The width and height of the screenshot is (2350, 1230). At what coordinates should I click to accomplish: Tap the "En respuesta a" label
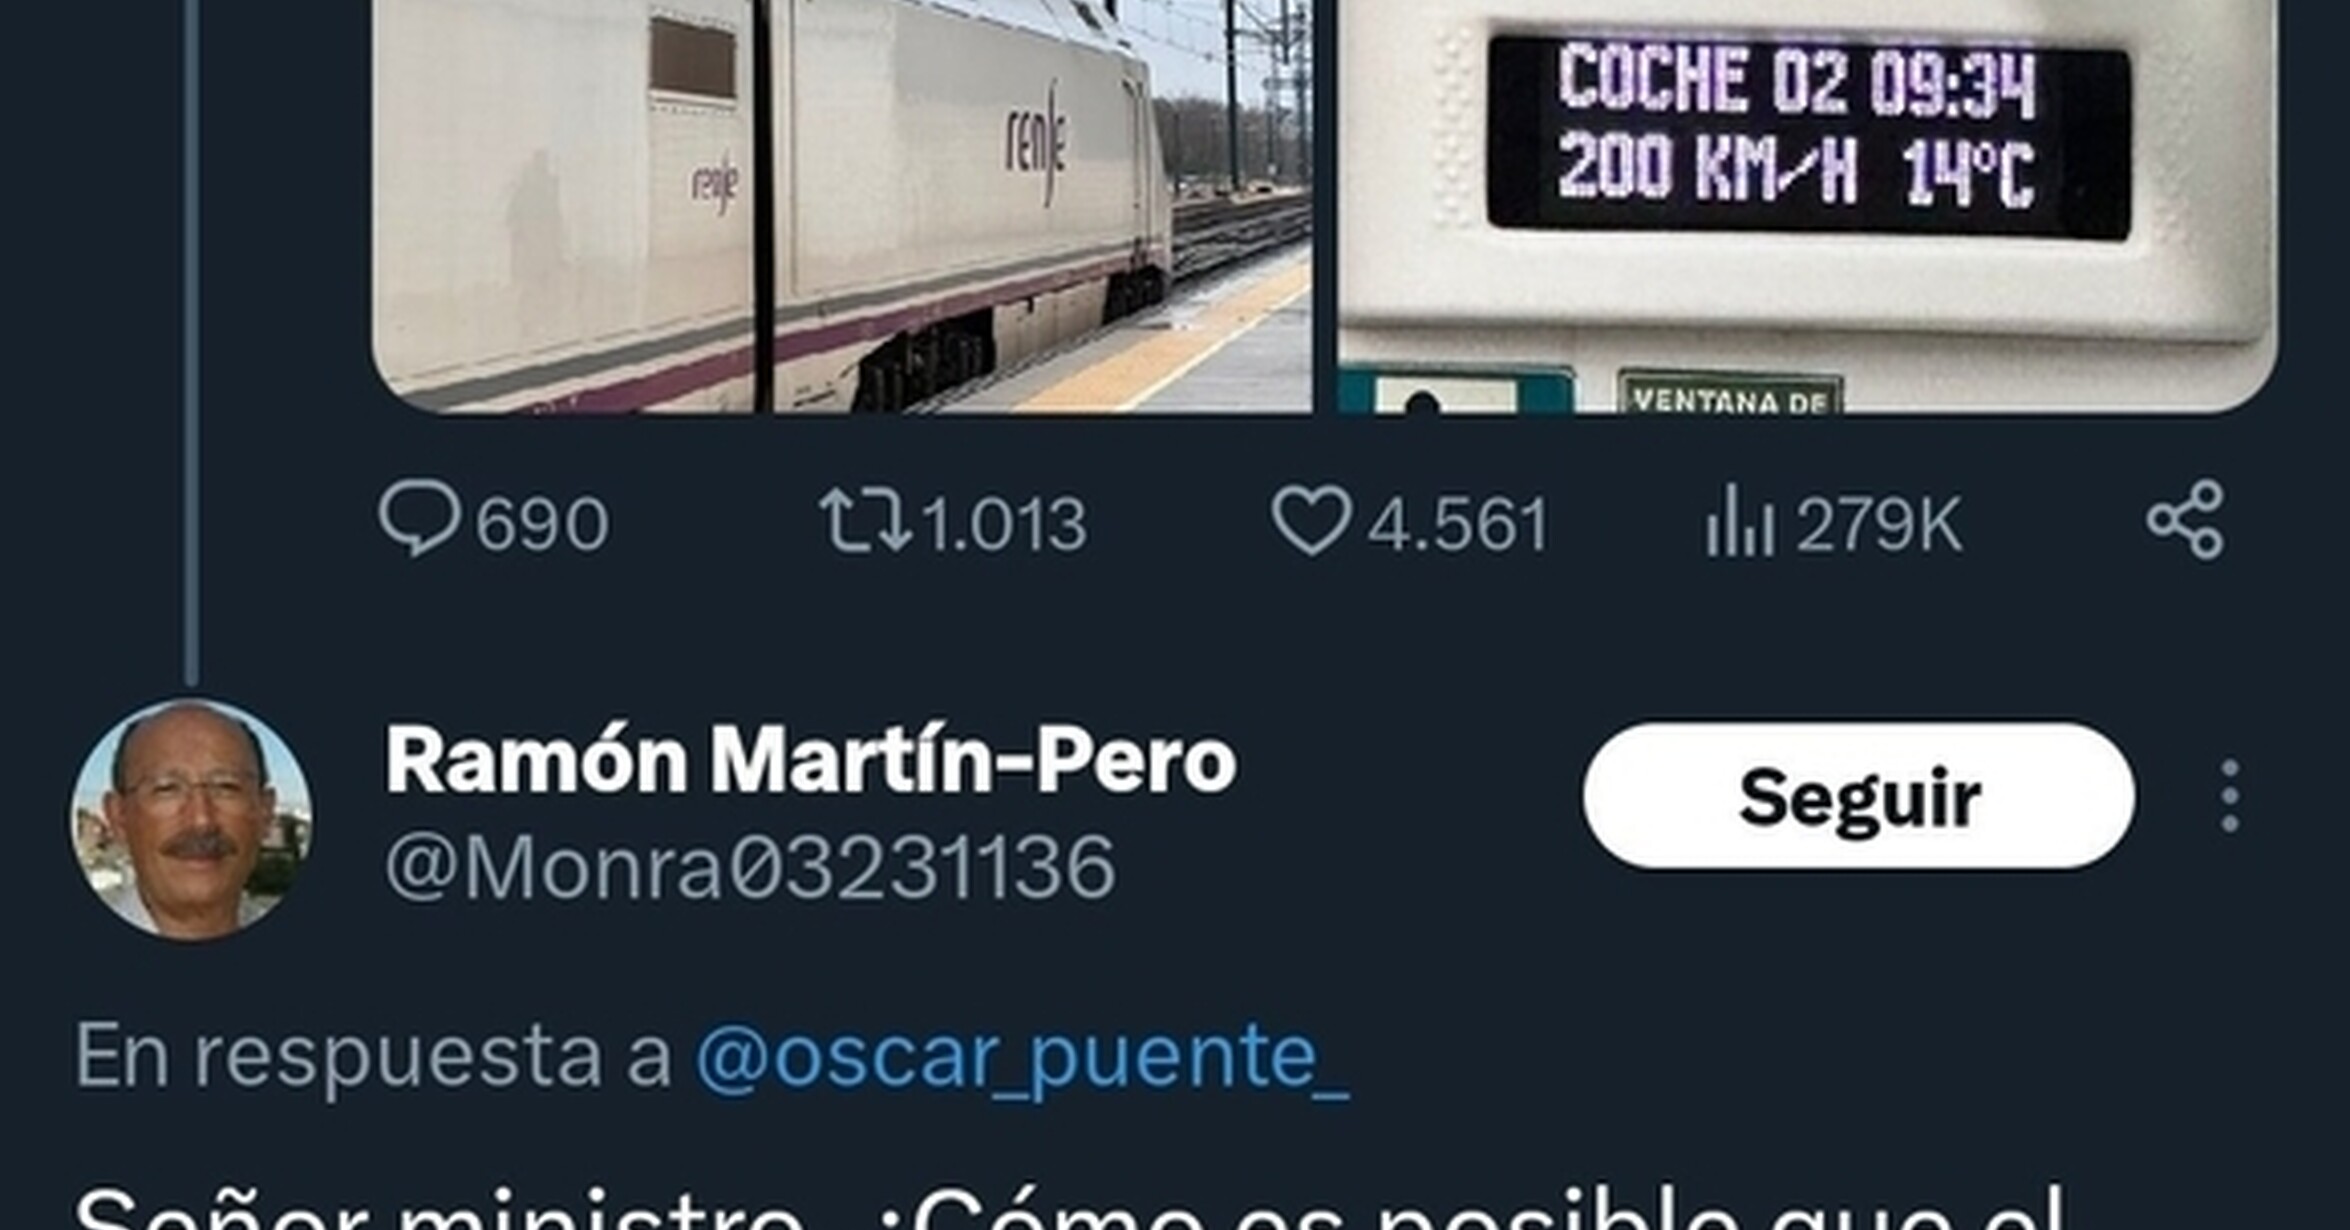tap(373, 1056)
